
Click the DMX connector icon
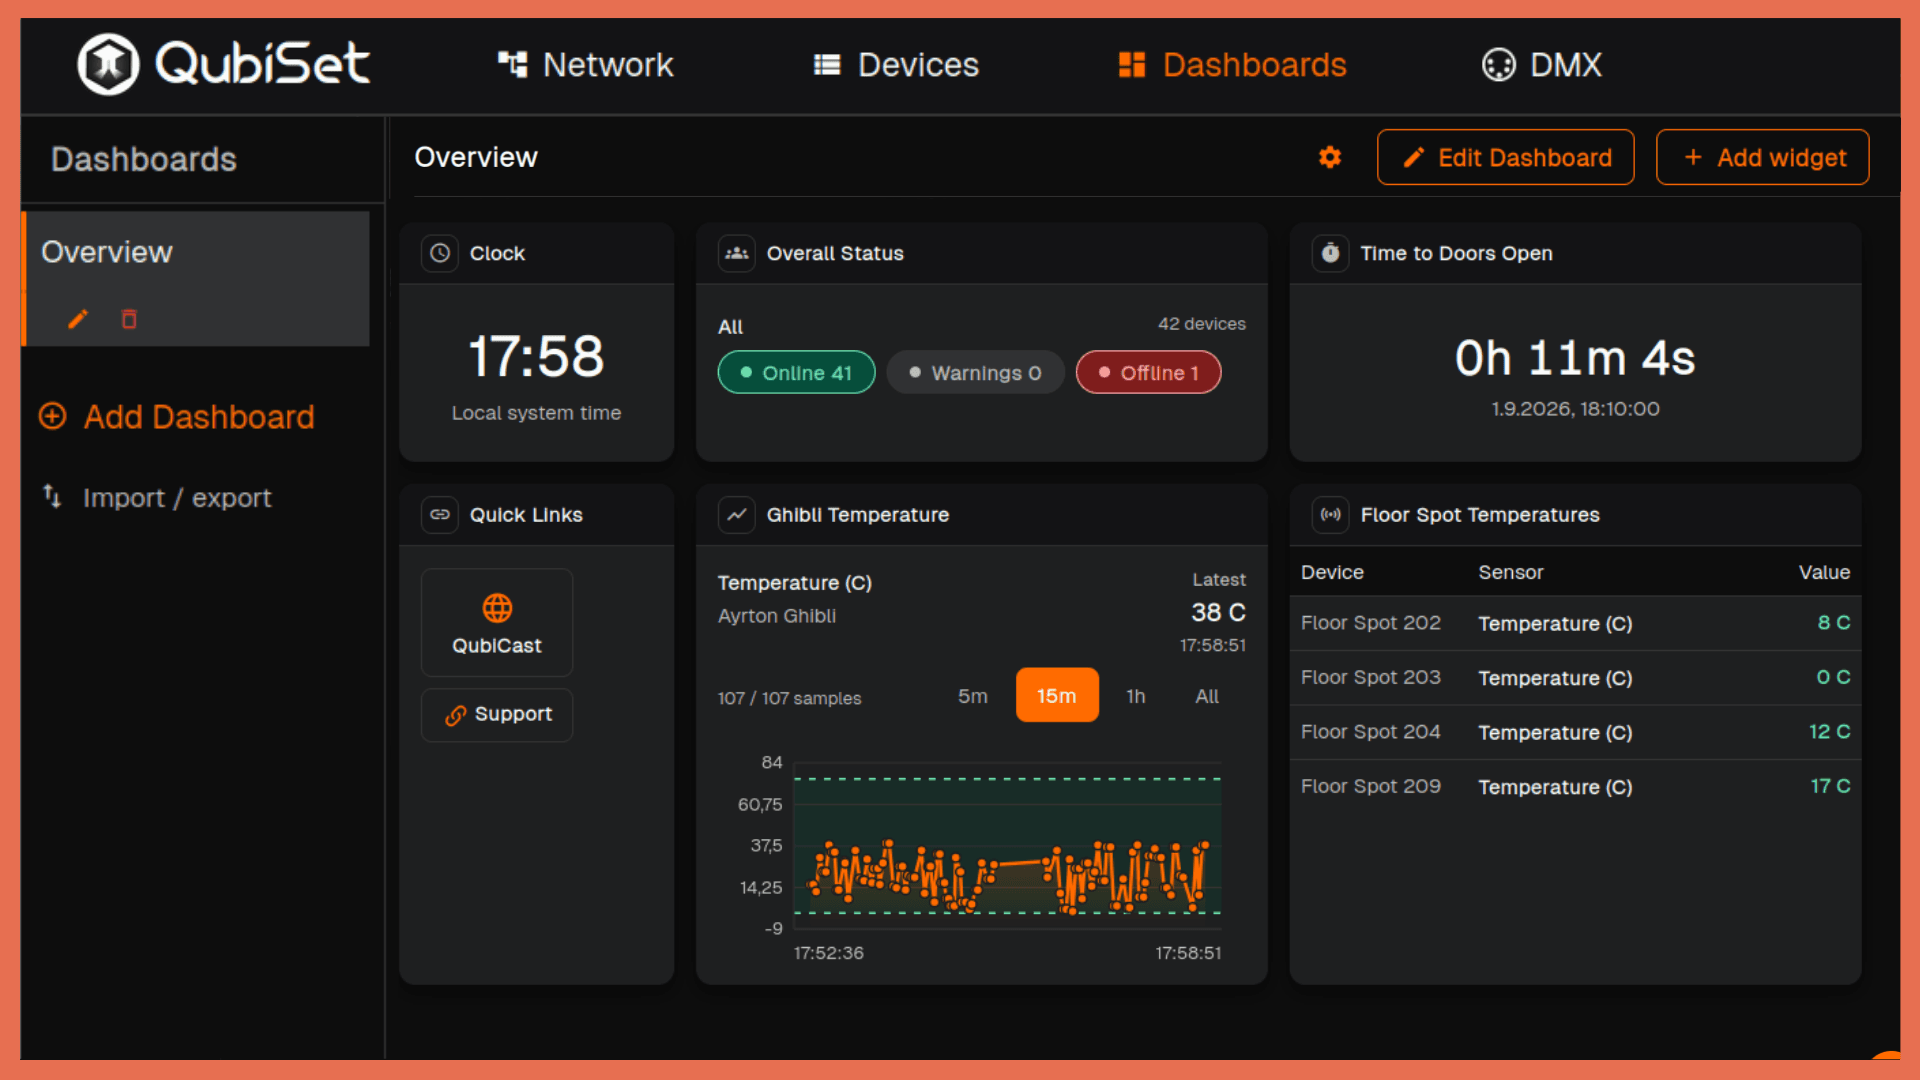coord(1499,65)
